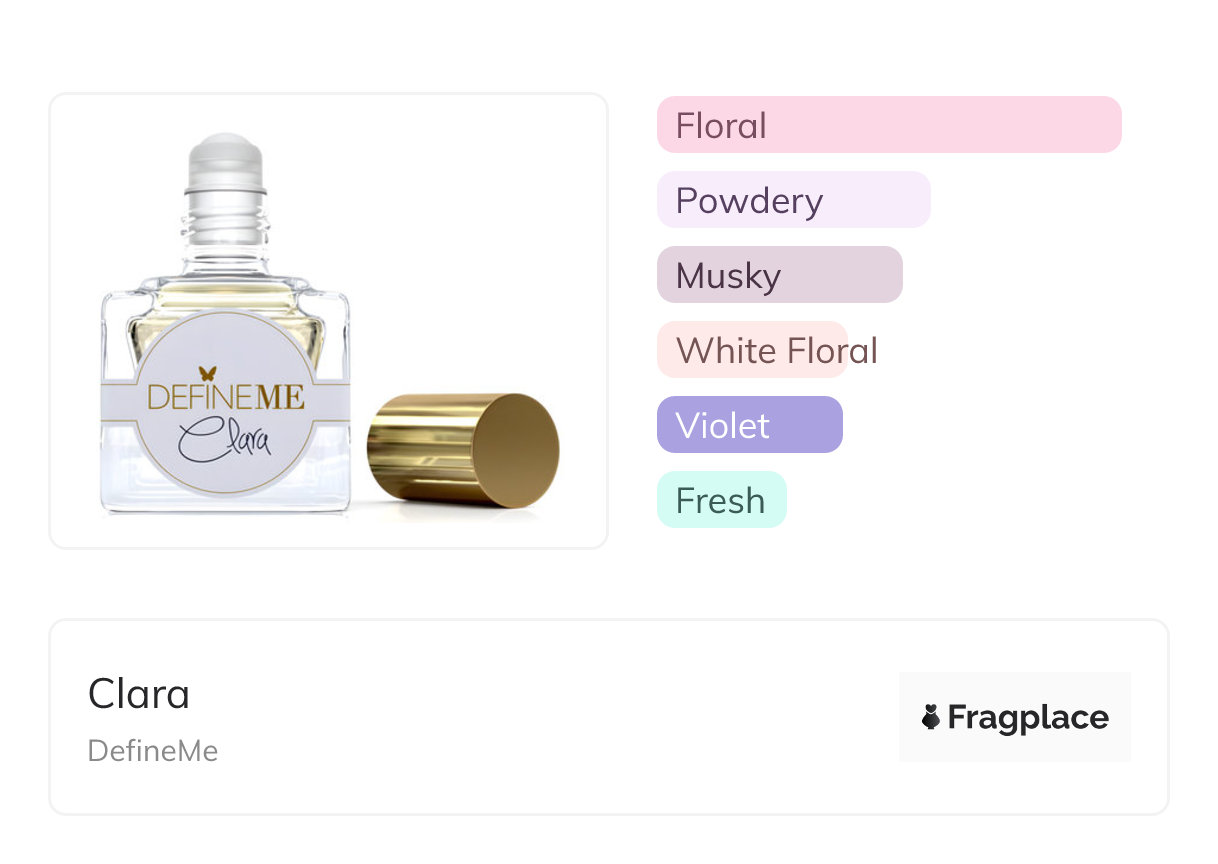Image resolution: width=1218 pixels, height=864 pixels.
Task: Click the frosted rollerball top of the bottle
Action: click(225, 161)
